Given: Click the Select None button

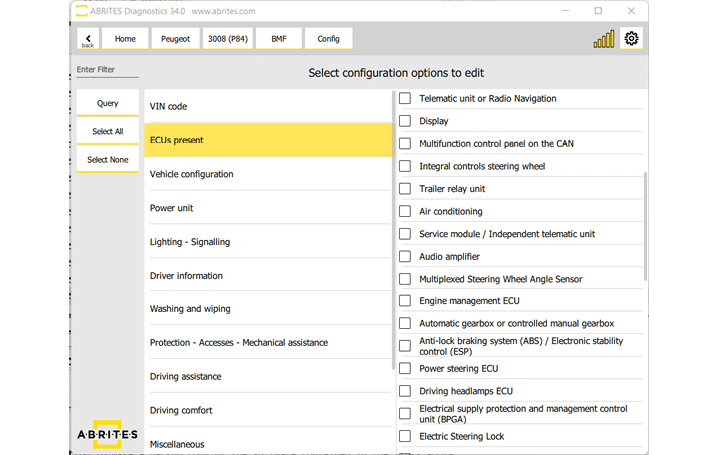Looking at the screenshot, I should pos(107,159).
